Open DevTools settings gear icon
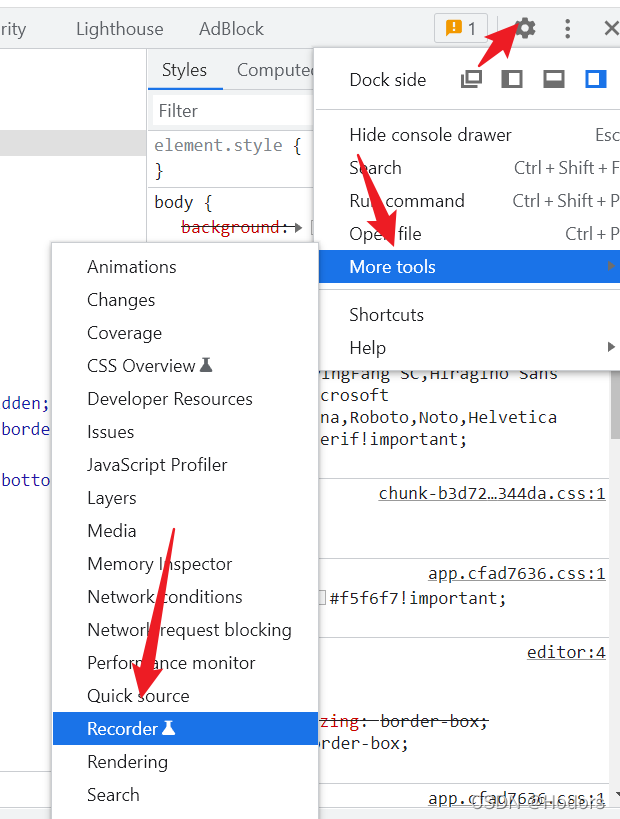Screen dimensions: 620x819 (525, 28)
